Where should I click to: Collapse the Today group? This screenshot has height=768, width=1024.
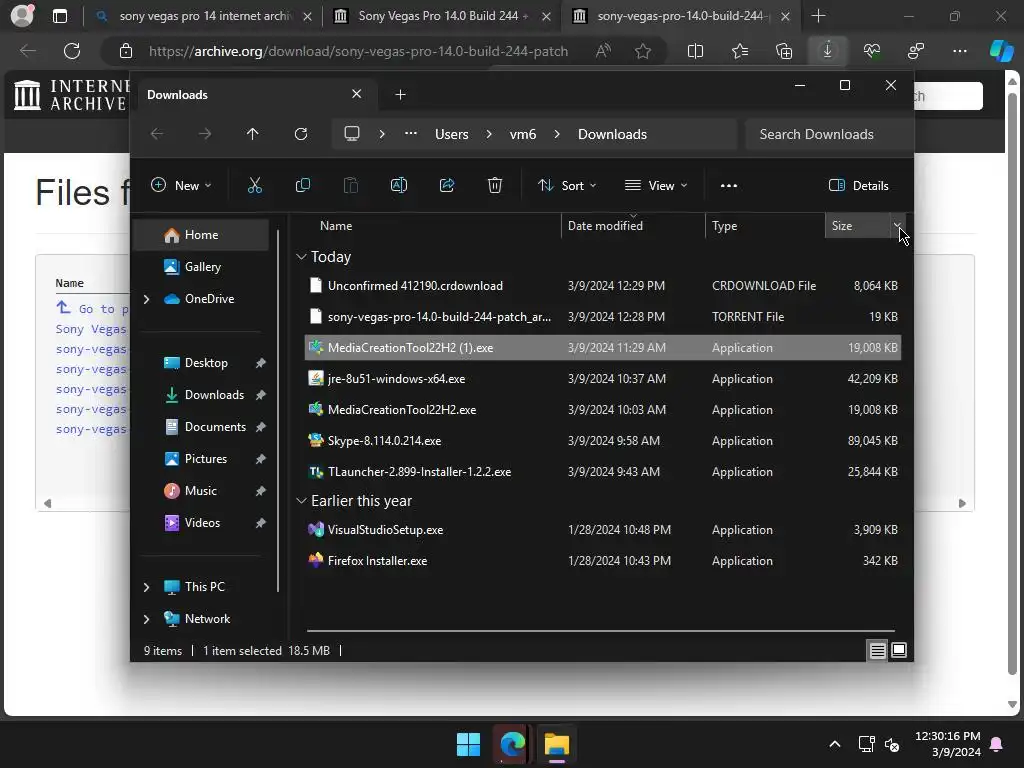click(301, 257)
